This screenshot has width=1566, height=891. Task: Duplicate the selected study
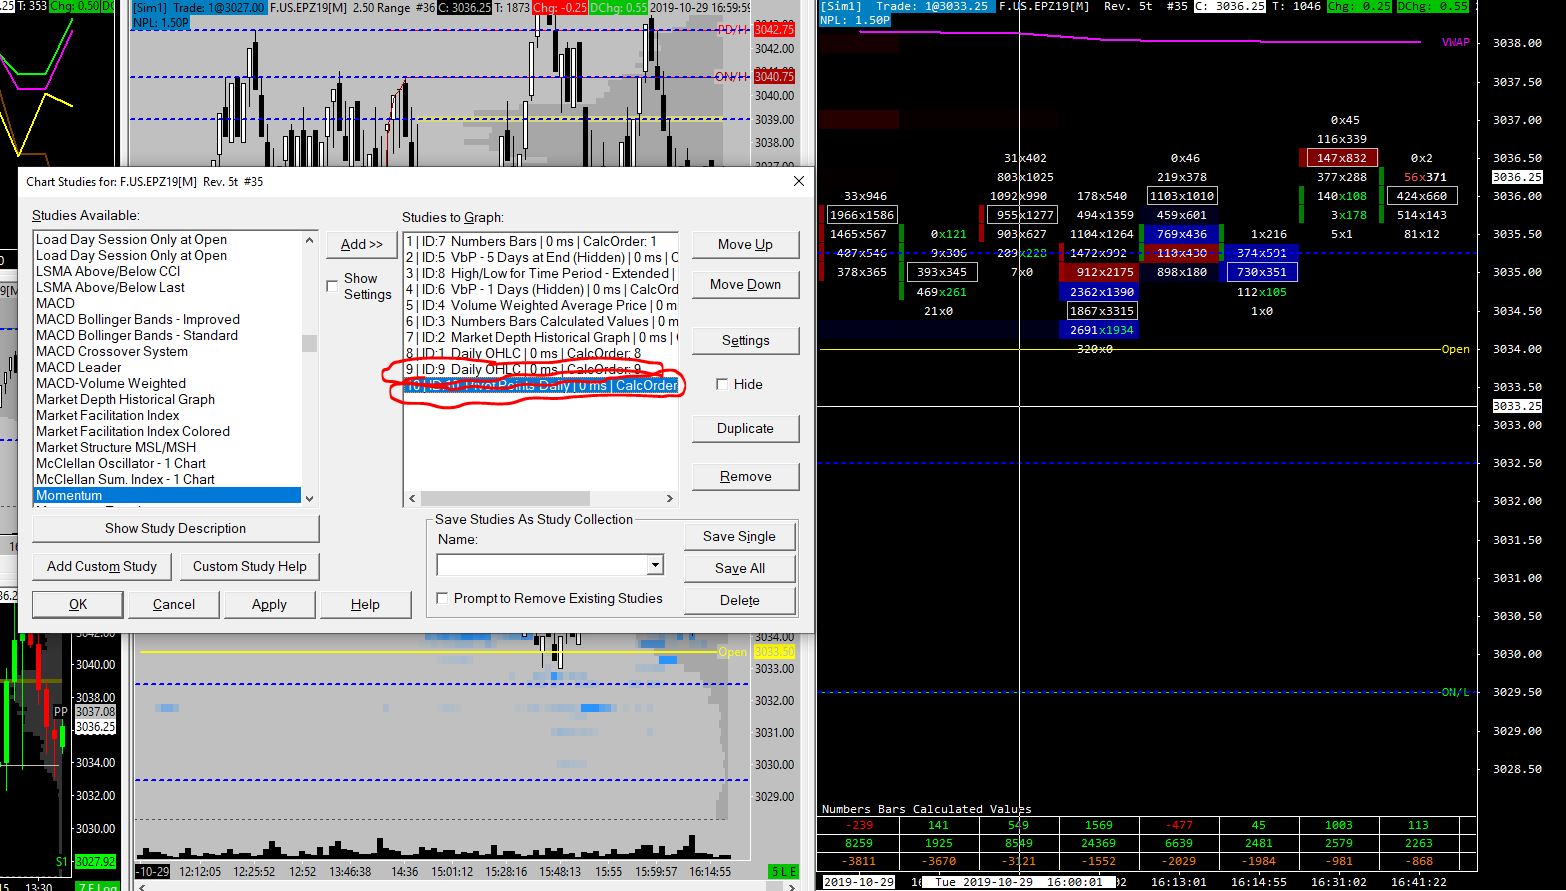745,428
